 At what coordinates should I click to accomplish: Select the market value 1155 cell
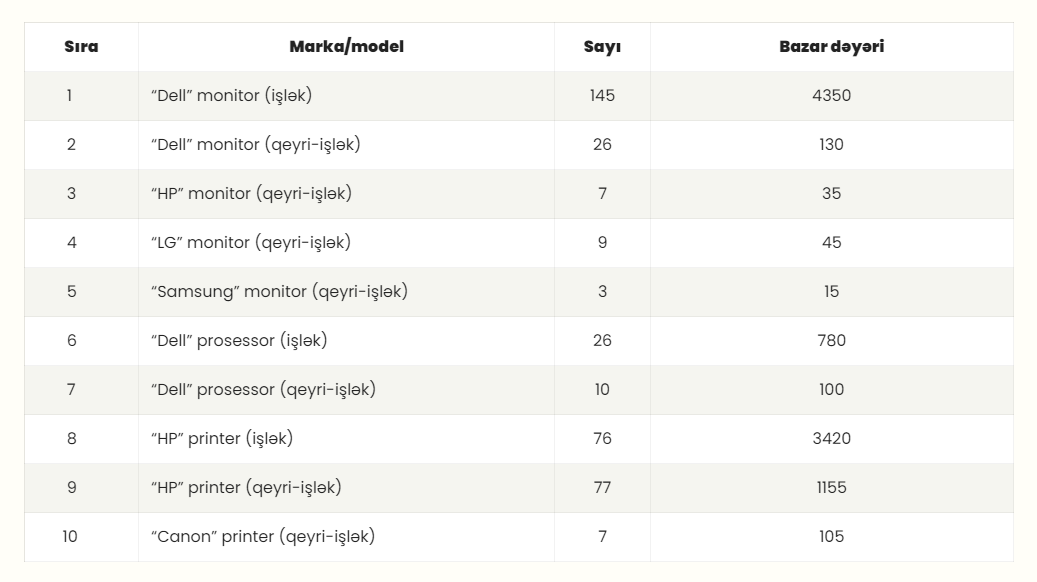(831, 488)
